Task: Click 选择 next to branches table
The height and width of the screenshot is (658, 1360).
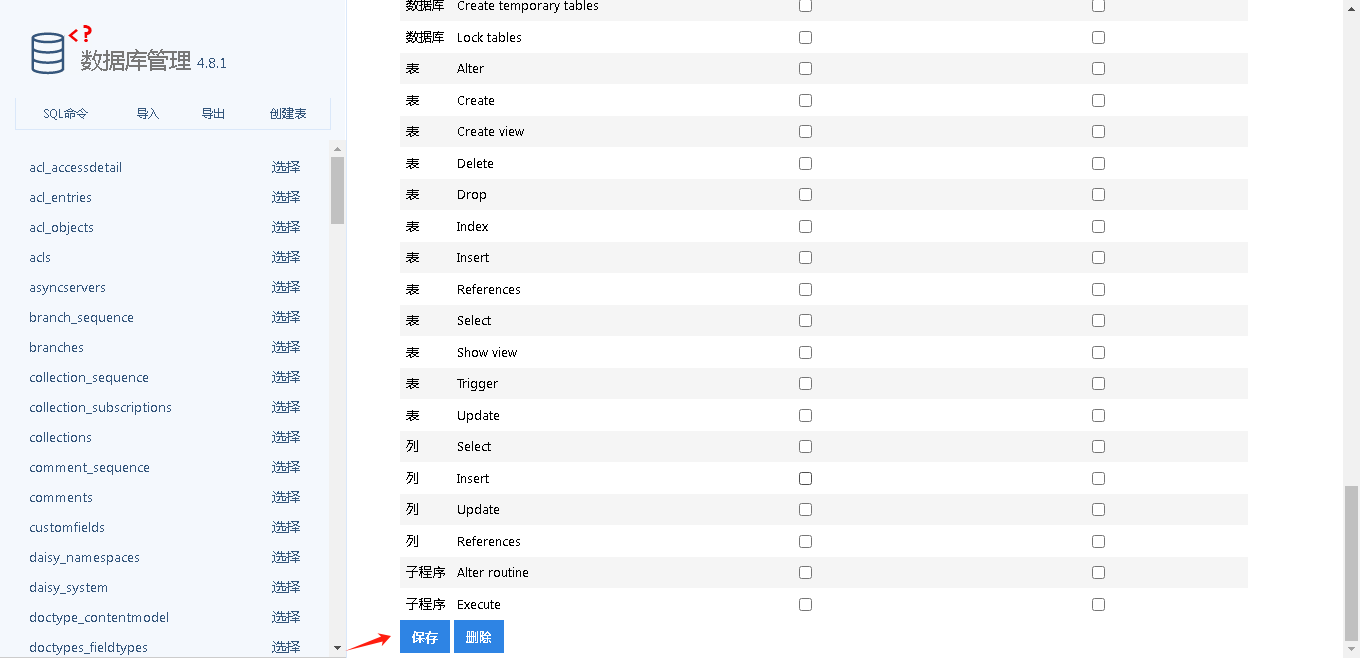Action: pyautogui.click(x=286, y=347)
